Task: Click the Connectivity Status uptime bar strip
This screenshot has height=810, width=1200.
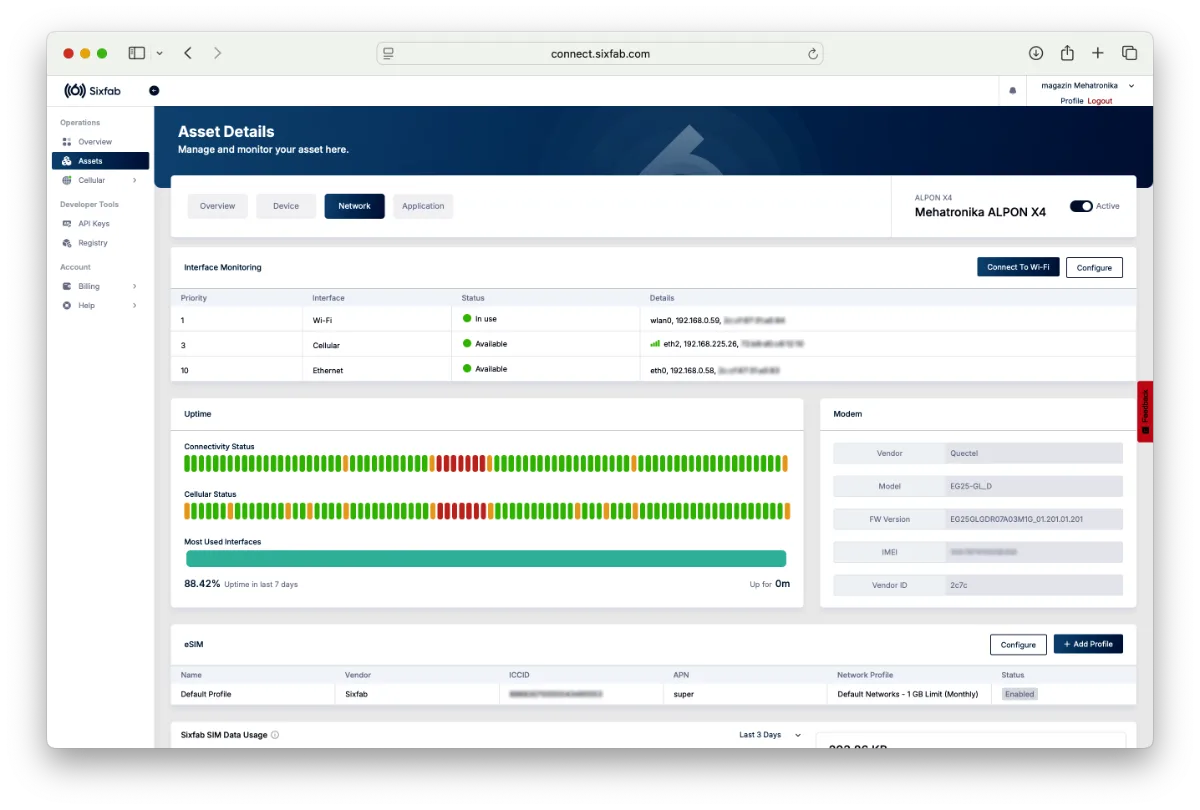Action: coord(487,464)
